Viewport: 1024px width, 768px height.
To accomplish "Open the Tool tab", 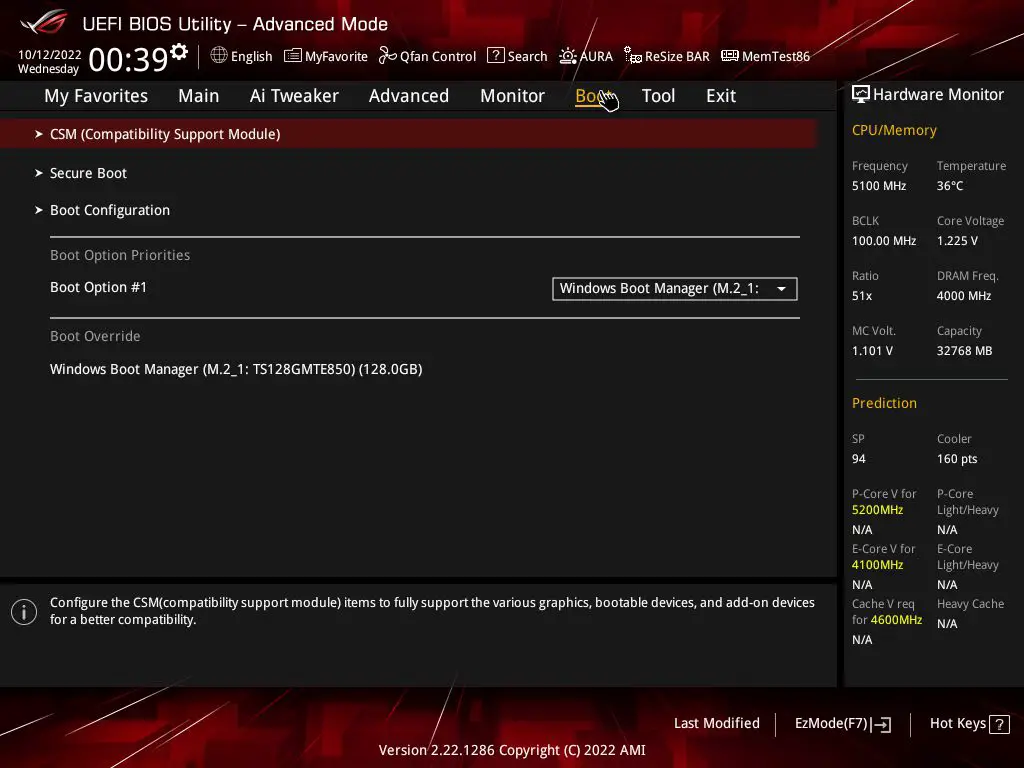I will tap(658, 96).
